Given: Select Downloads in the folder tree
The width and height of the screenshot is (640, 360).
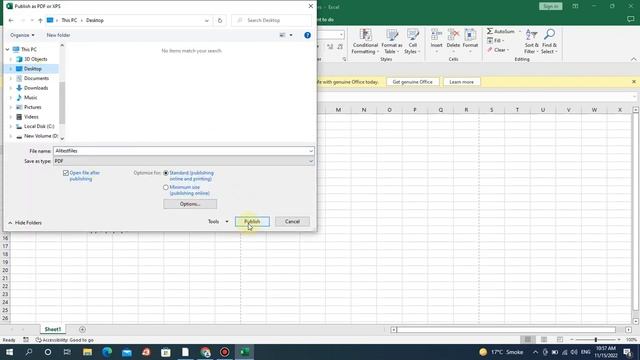Looking at the screenshot, I should [x=36, y=88].
